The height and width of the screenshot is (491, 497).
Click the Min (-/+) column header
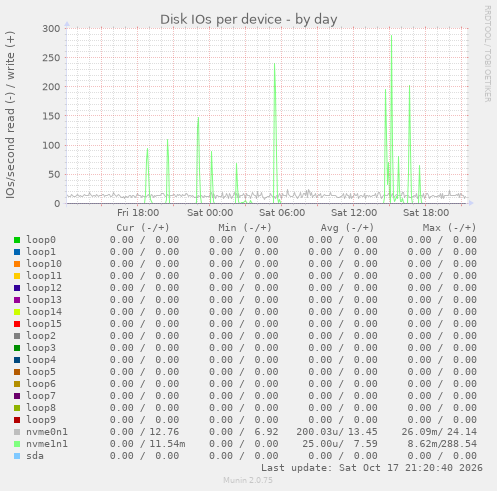pos(245,228)
